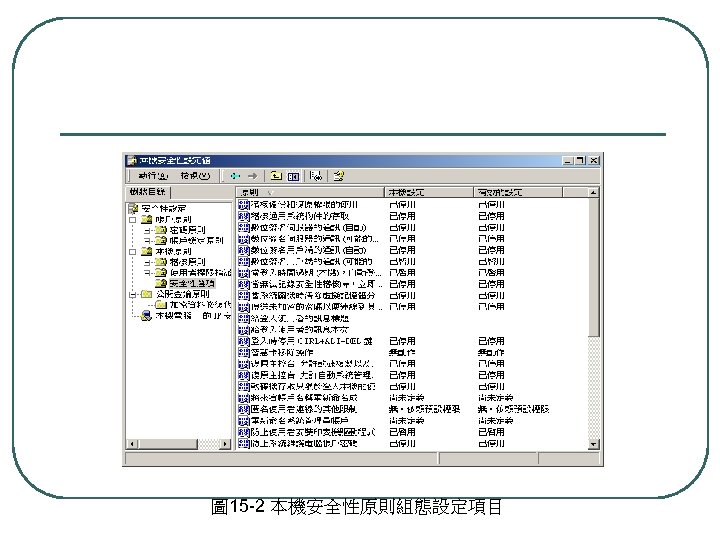Toggle the Show/Hide Console Tree icon

pos(293,176)
